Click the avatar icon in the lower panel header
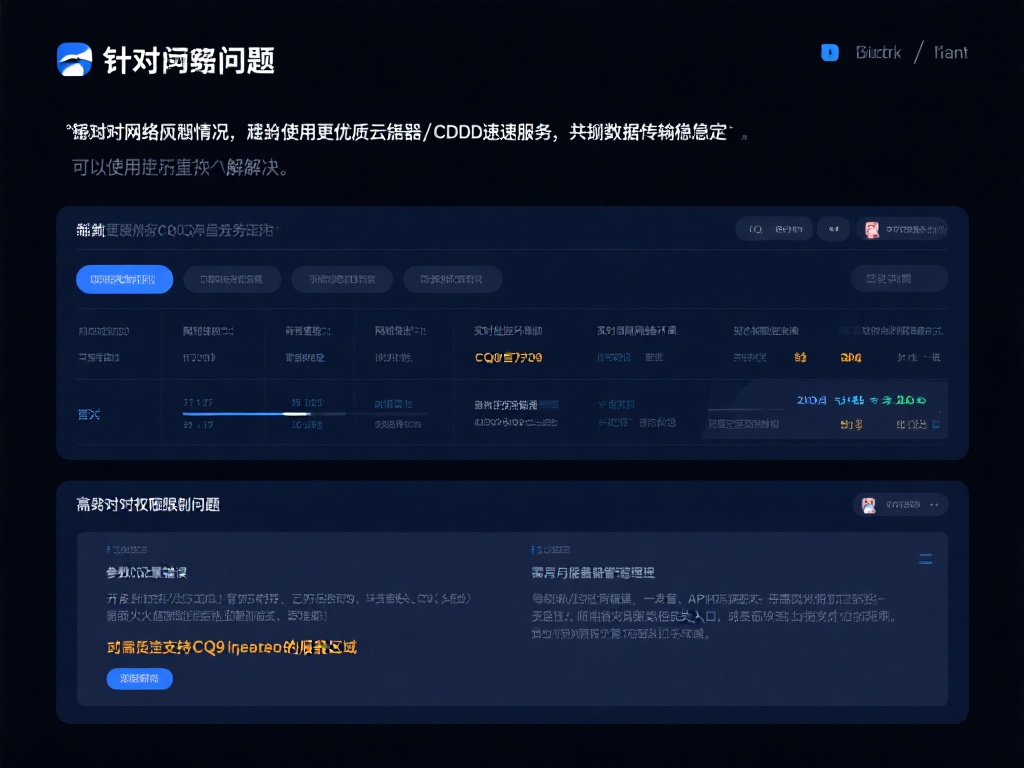1024x768 pixels. 869,505
